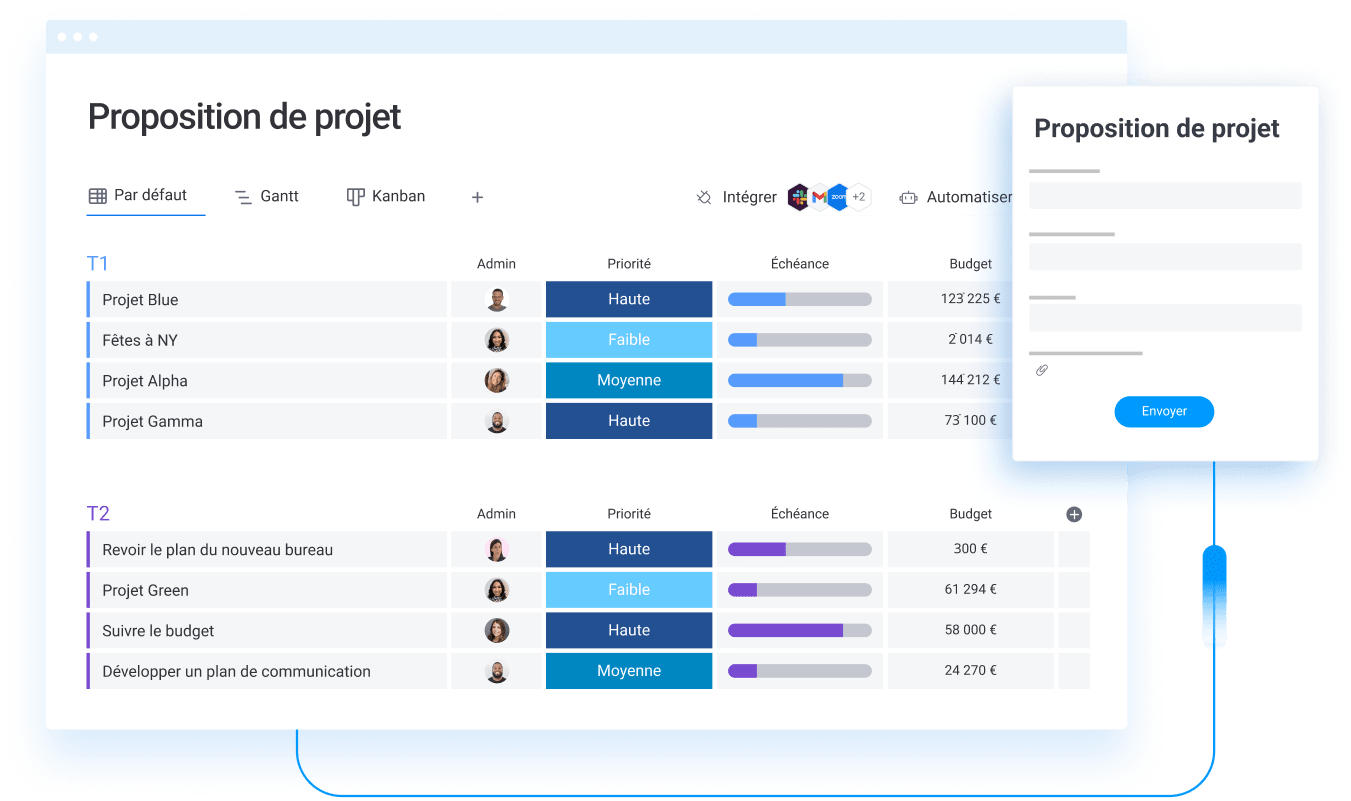1351x801 pixels.
Task: Change Développer un plan priority Moyenne
Action: pyautogui.click(x=629, y=671)
